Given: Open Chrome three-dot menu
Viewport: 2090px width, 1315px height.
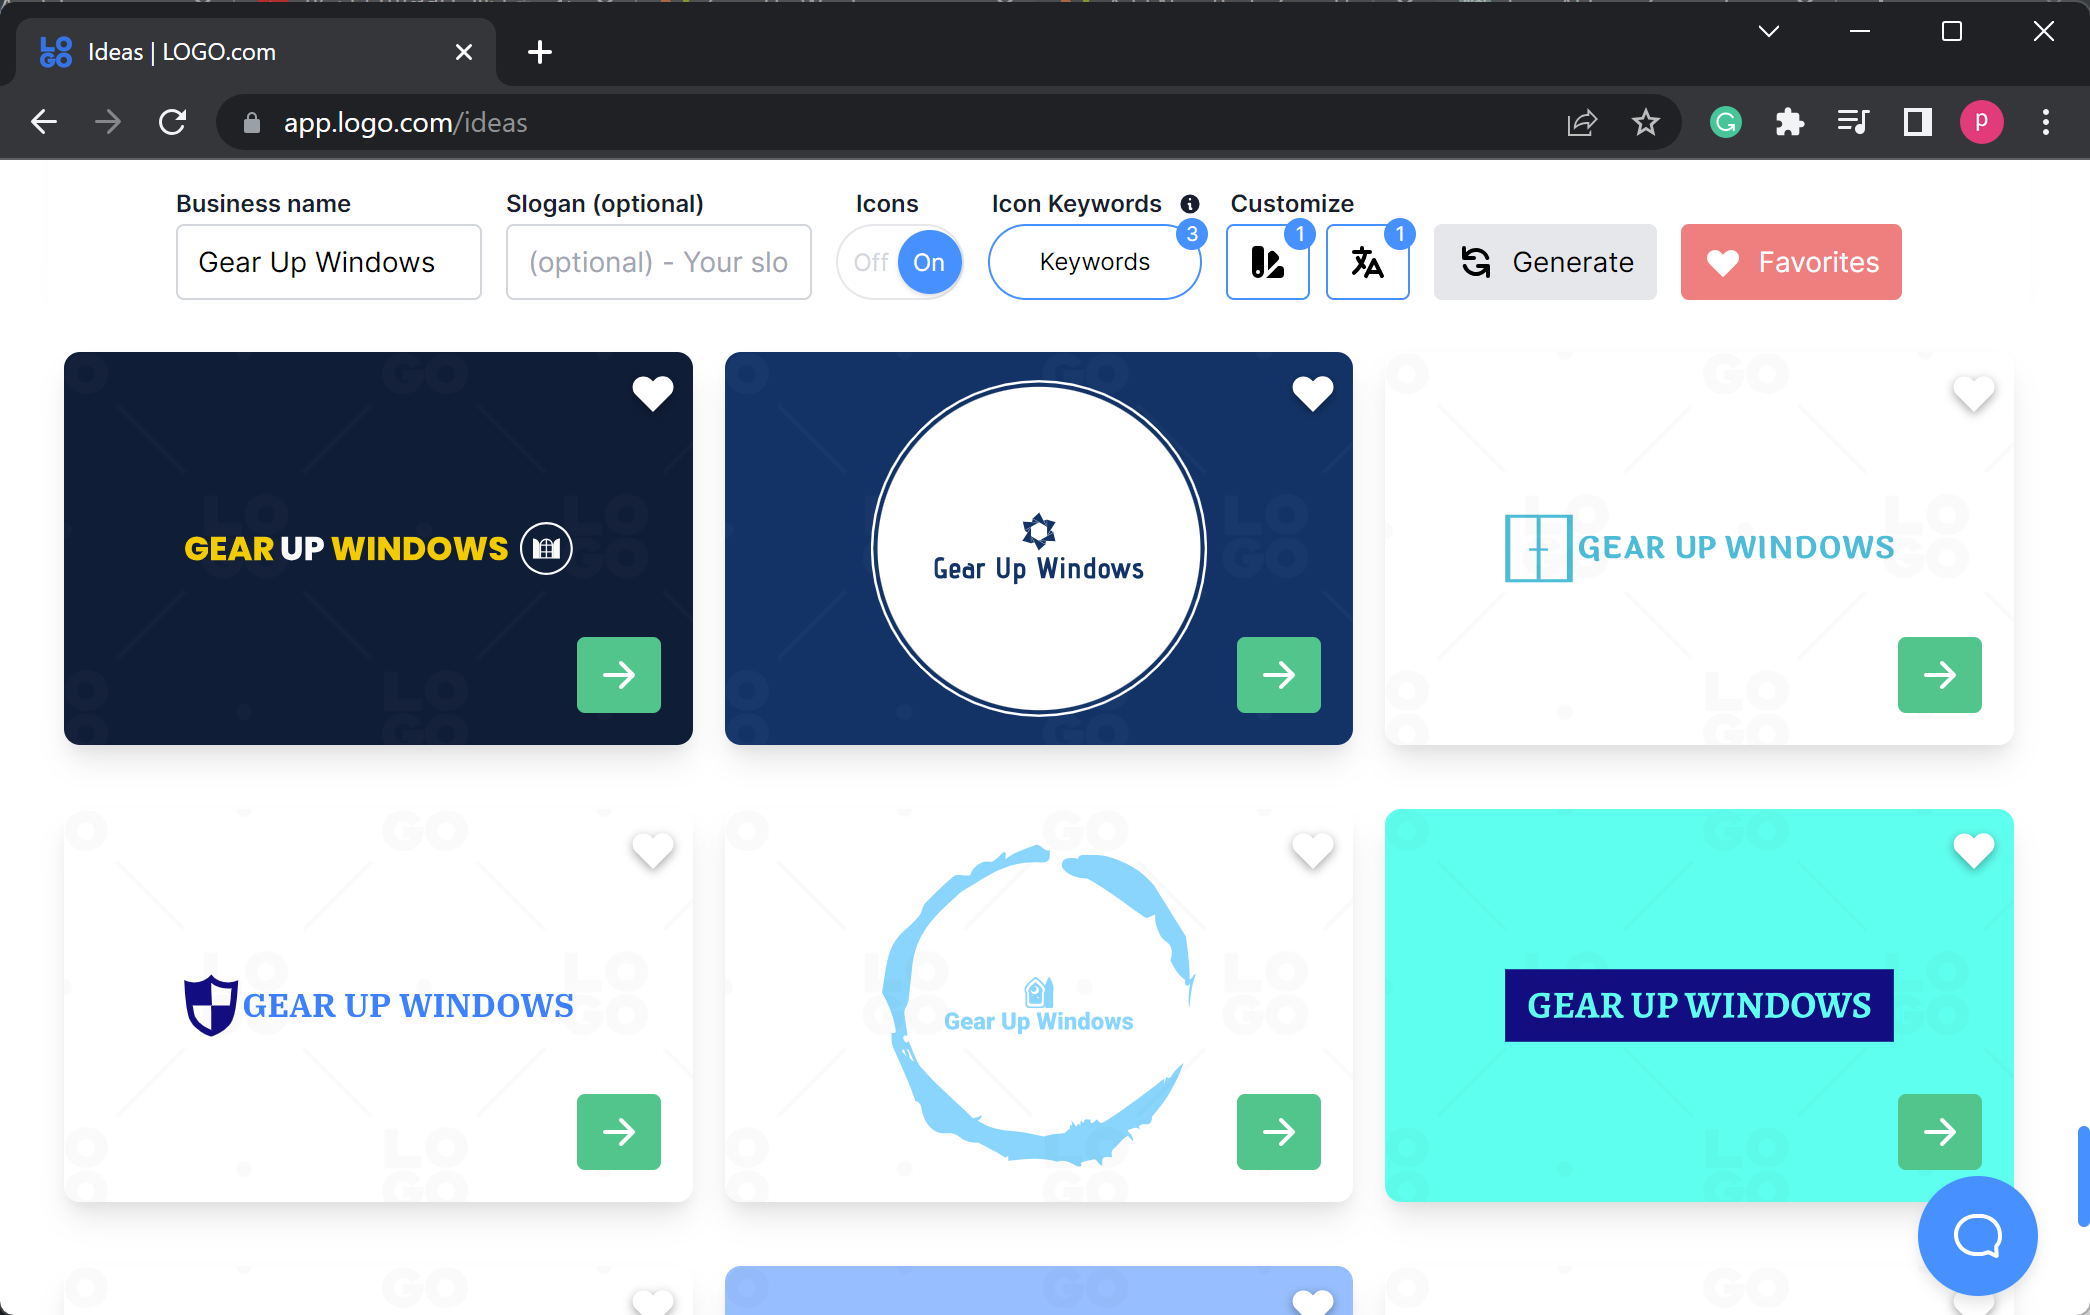Looking at the screenshot, I should [x=2046, y=122].
